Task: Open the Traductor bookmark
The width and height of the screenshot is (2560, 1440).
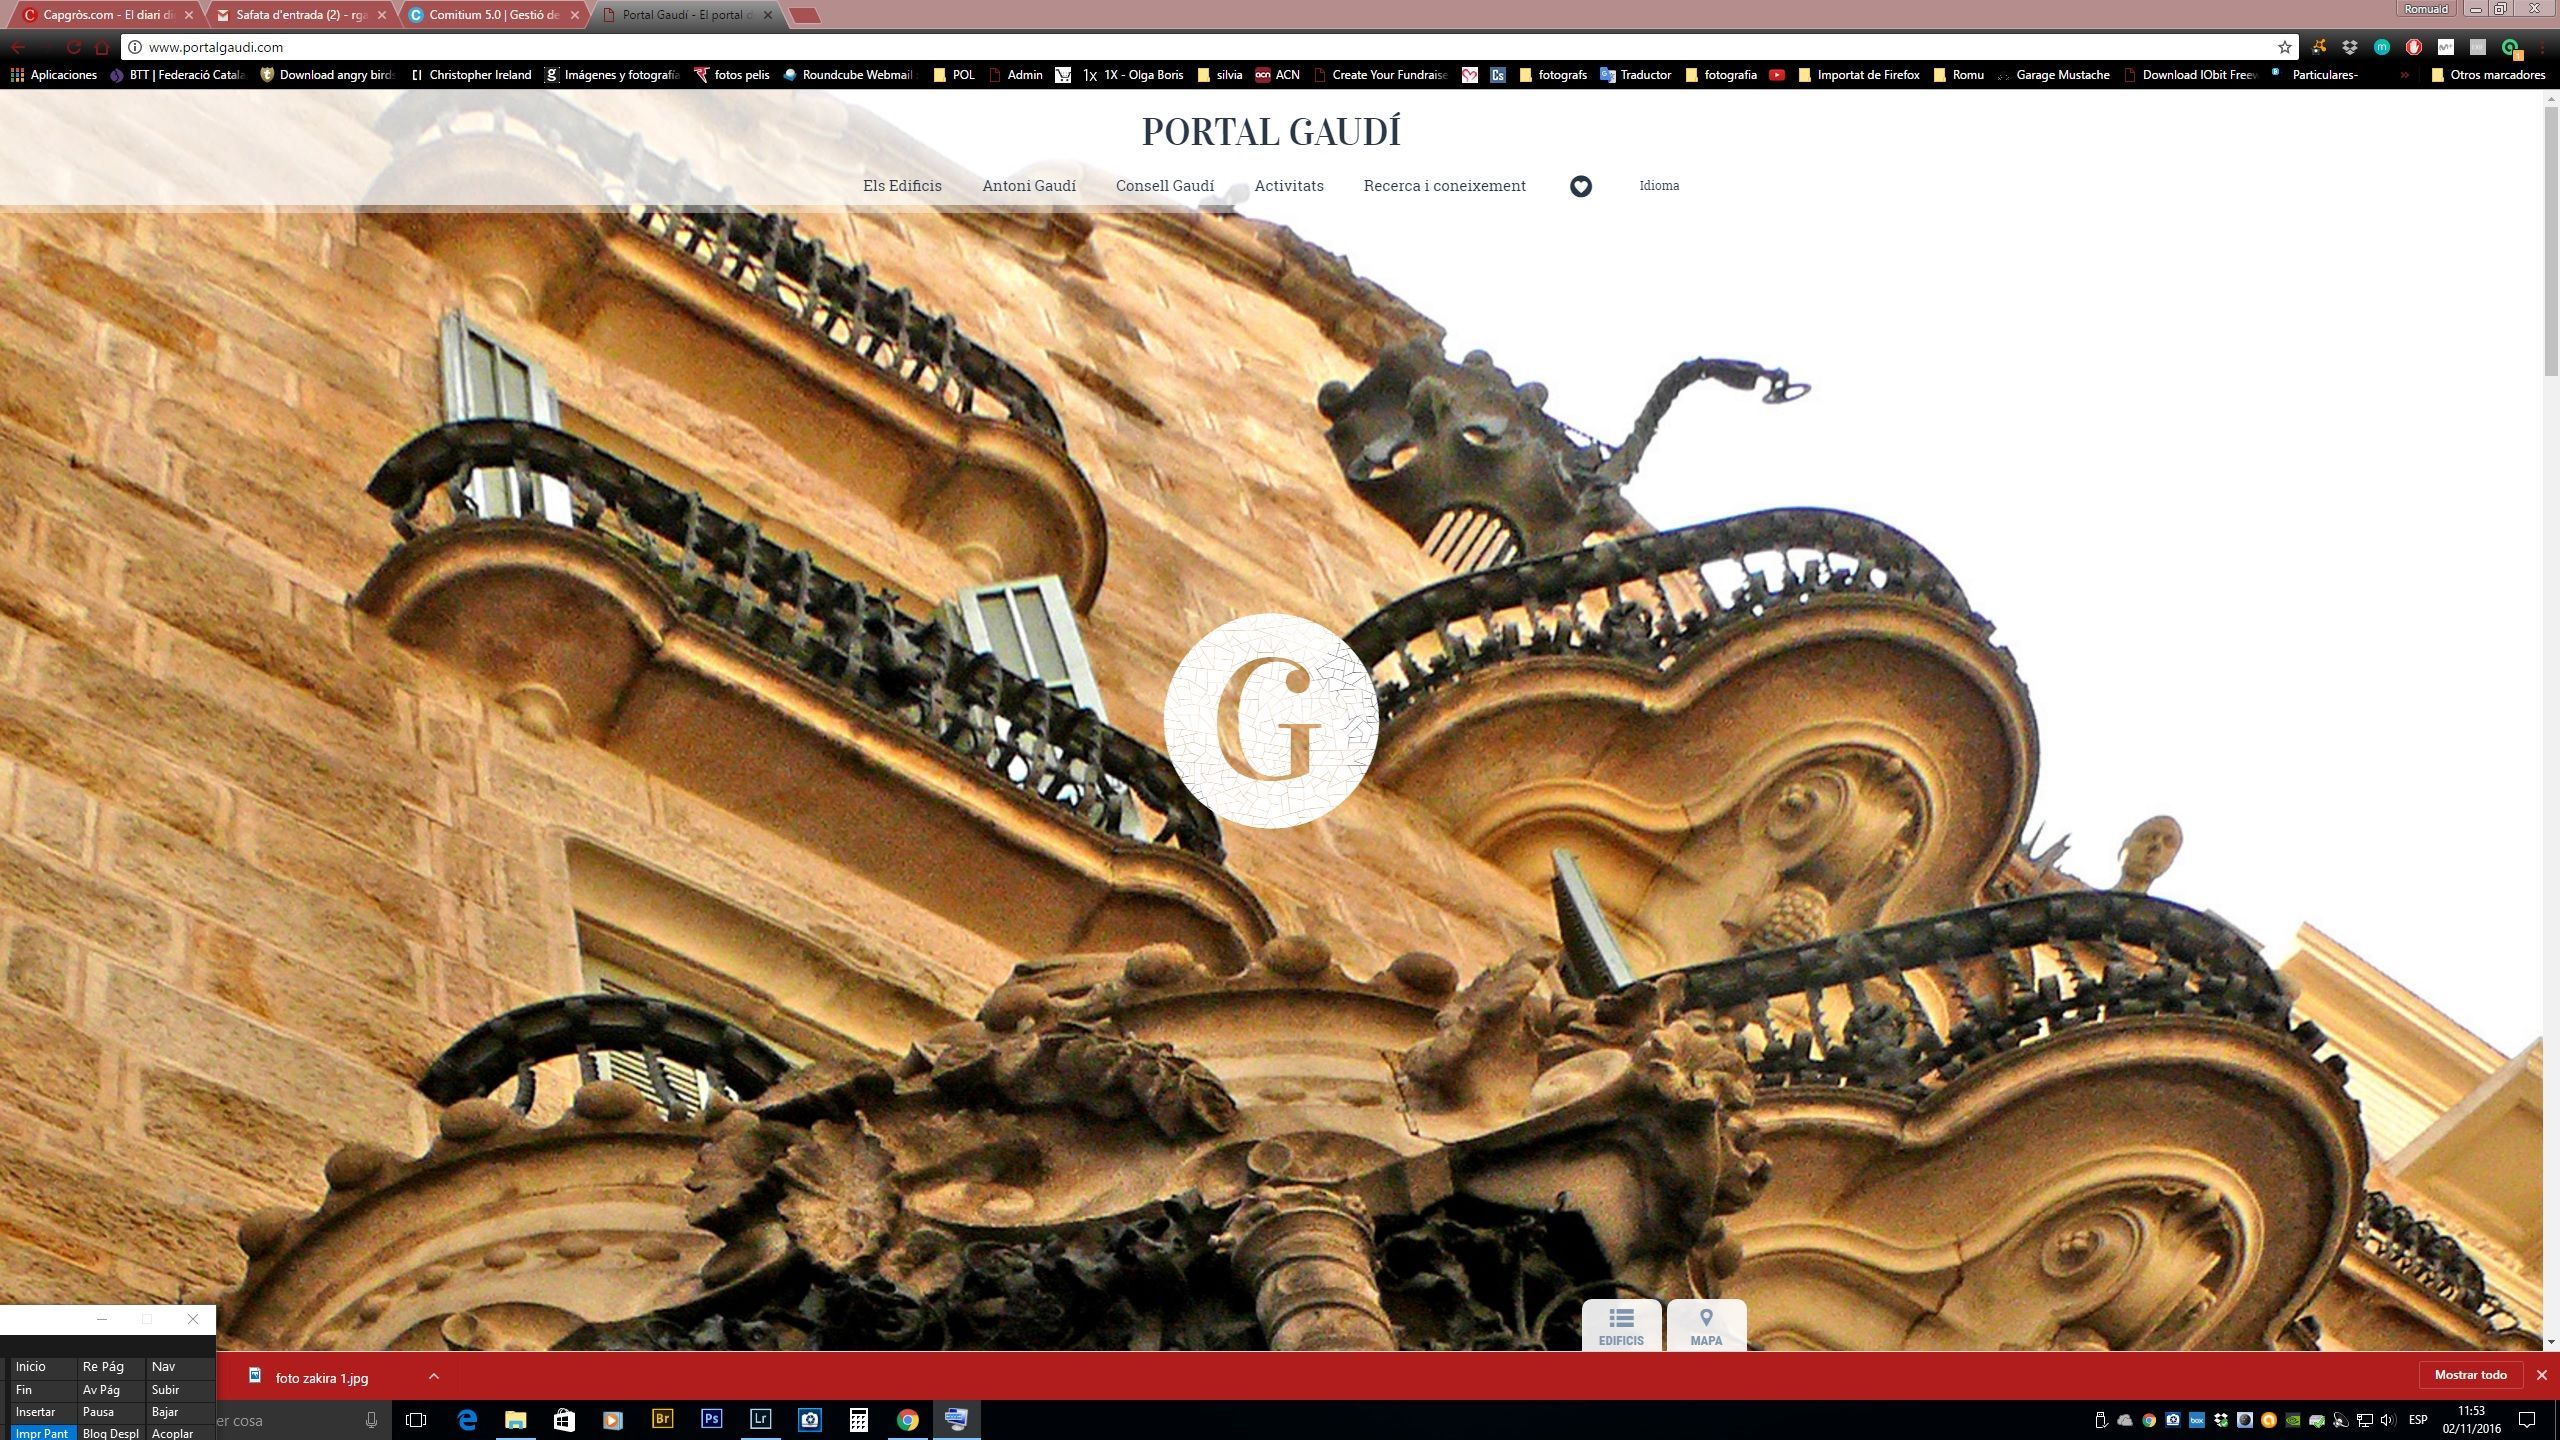Action: (1635, 75)
